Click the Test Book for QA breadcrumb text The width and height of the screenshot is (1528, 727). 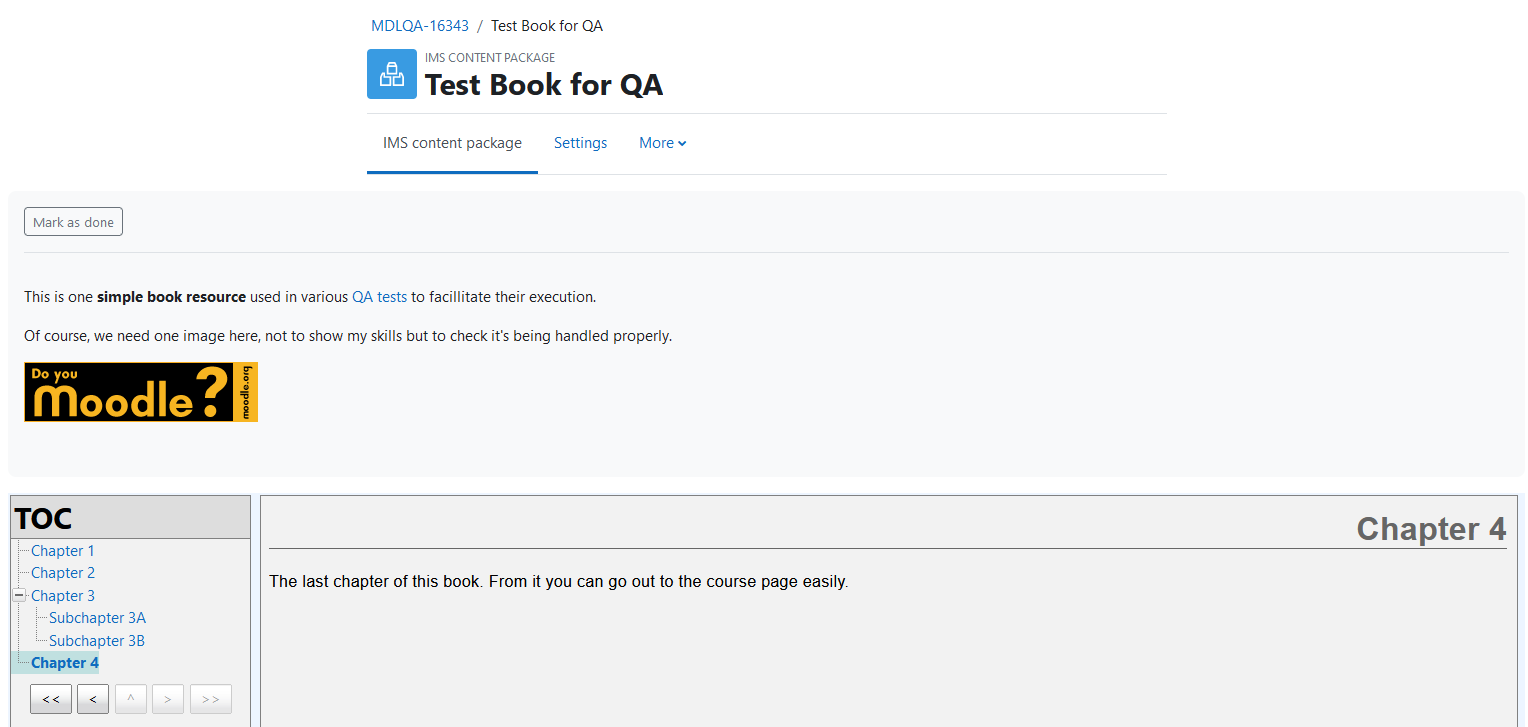pos(547,26)
